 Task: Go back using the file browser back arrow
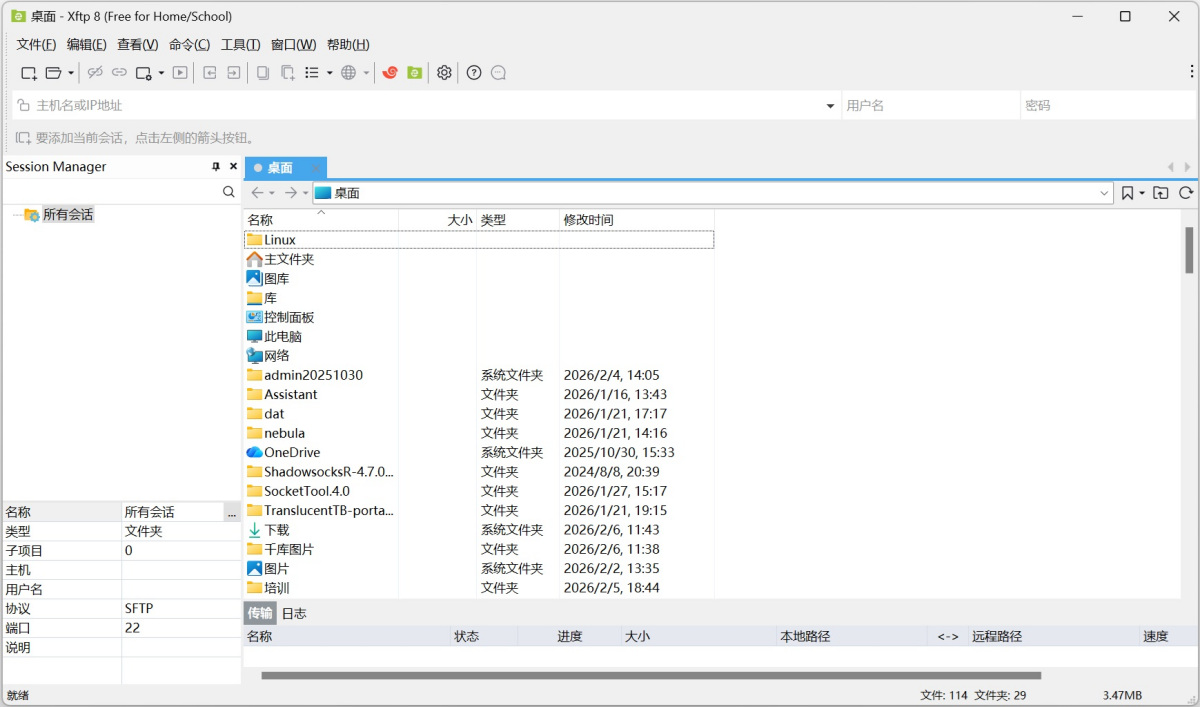point(259,192)
